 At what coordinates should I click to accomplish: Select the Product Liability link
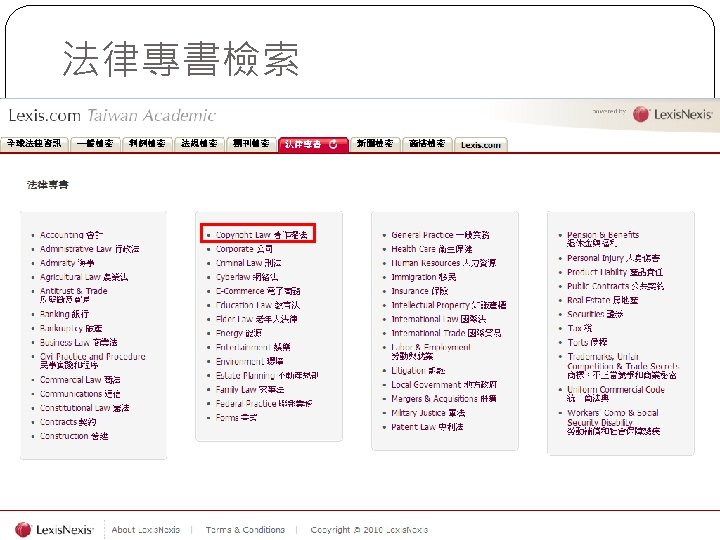[615, 272]
